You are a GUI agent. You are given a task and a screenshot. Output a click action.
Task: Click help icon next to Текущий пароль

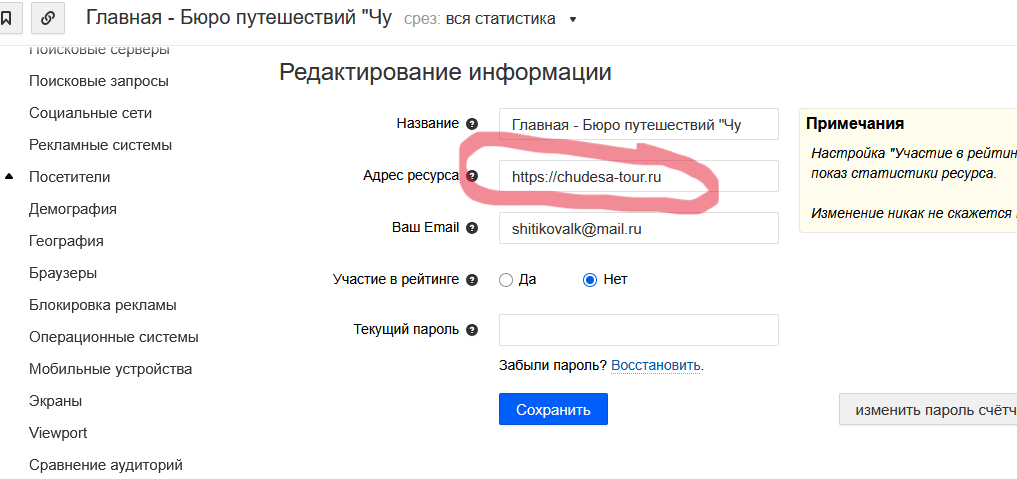[x=472, y=330]
